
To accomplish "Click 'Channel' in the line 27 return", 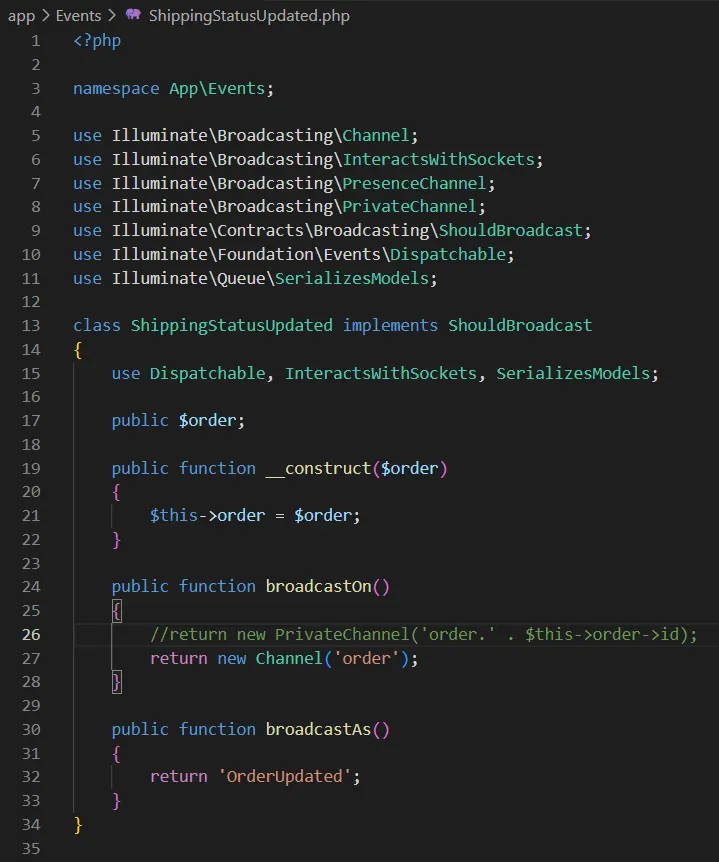I will pos(289,658).
